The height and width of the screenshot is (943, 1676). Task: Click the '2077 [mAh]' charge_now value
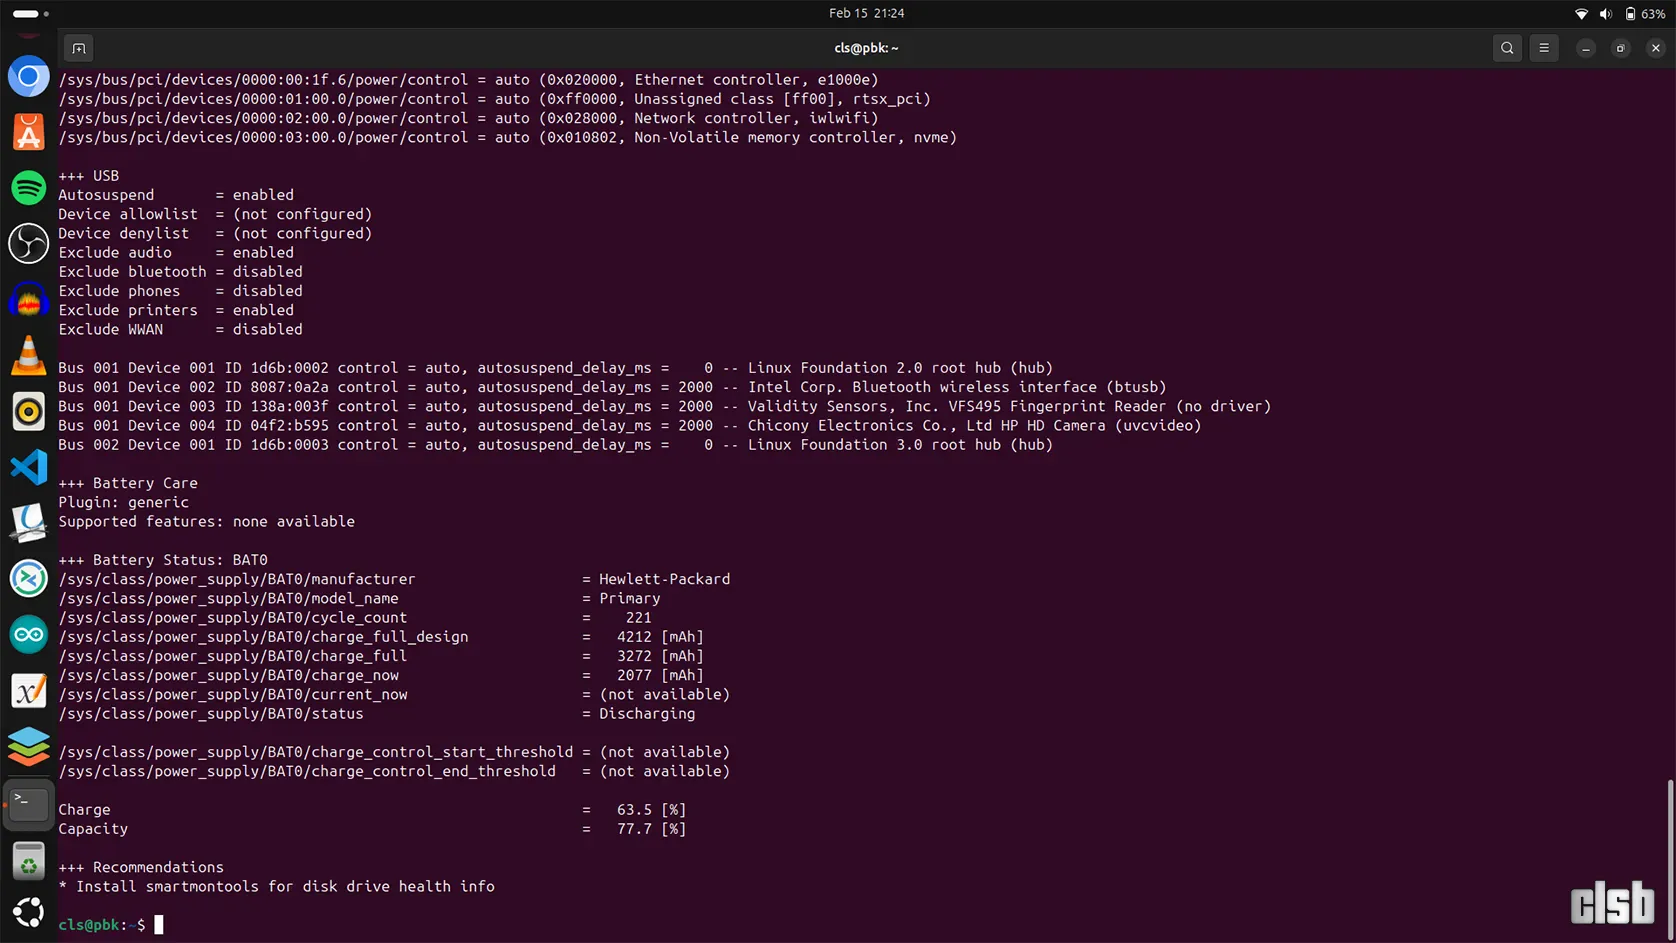coord(660,675)
